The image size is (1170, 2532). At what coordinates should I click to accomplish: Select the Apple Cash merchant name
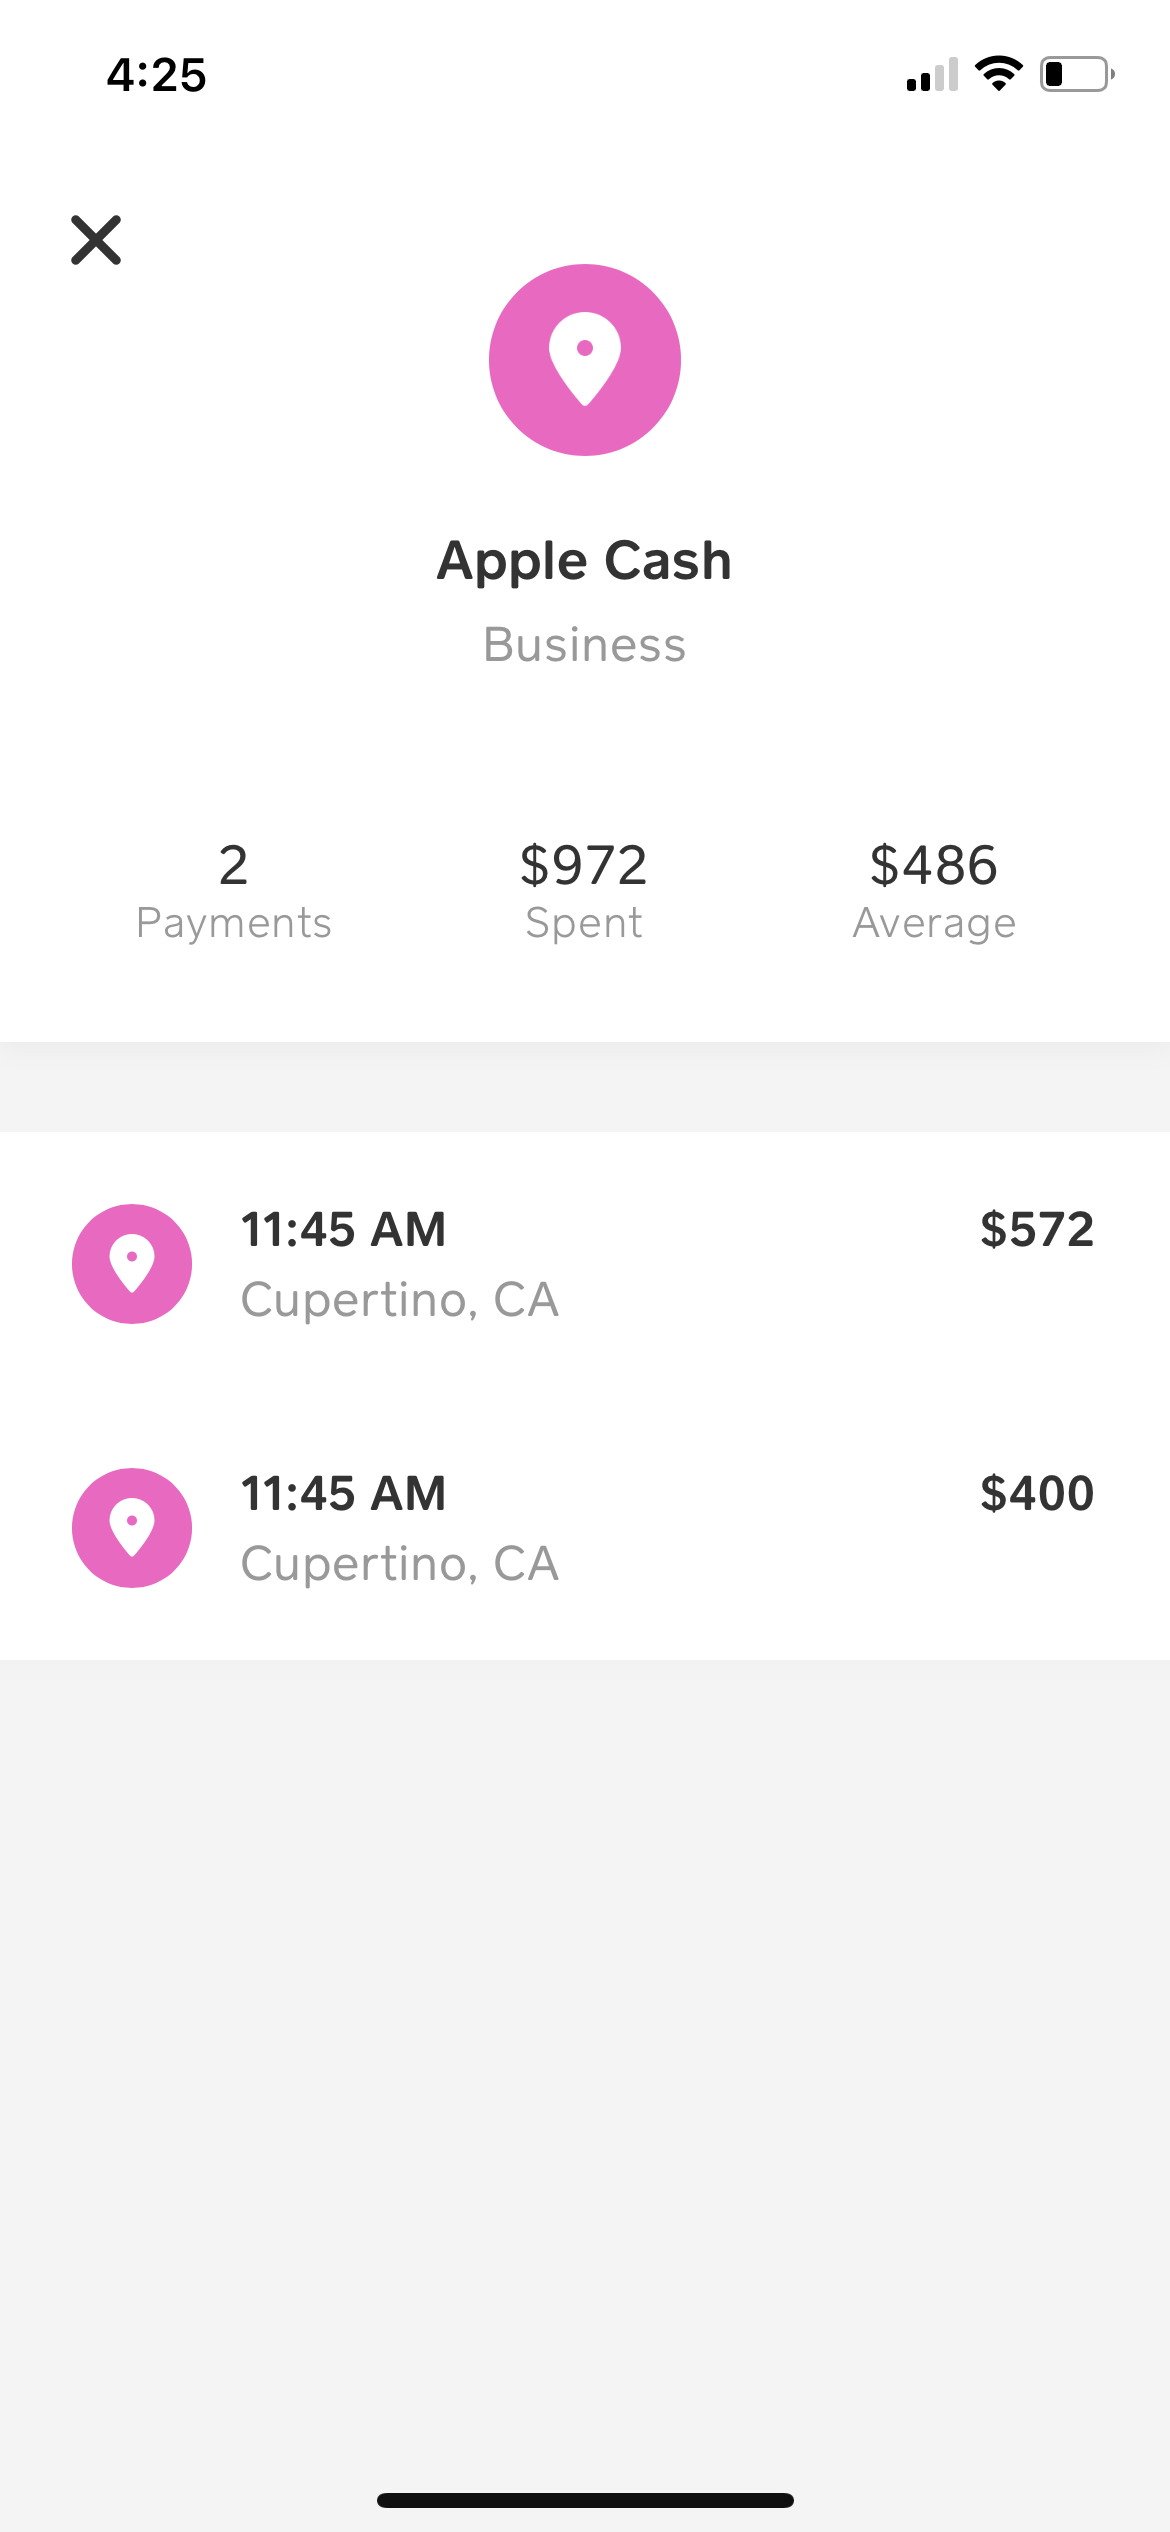point(585,560)
